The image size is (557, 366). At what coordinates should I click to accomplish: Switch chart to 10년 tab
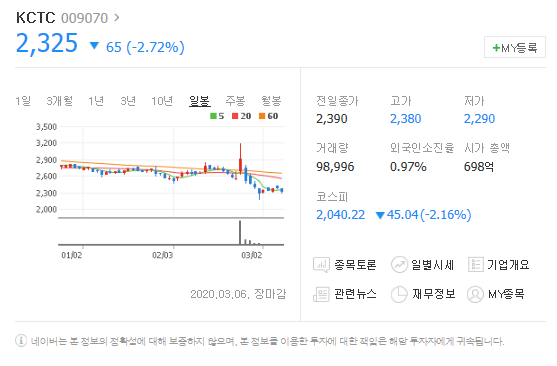[x=162, y=101]
